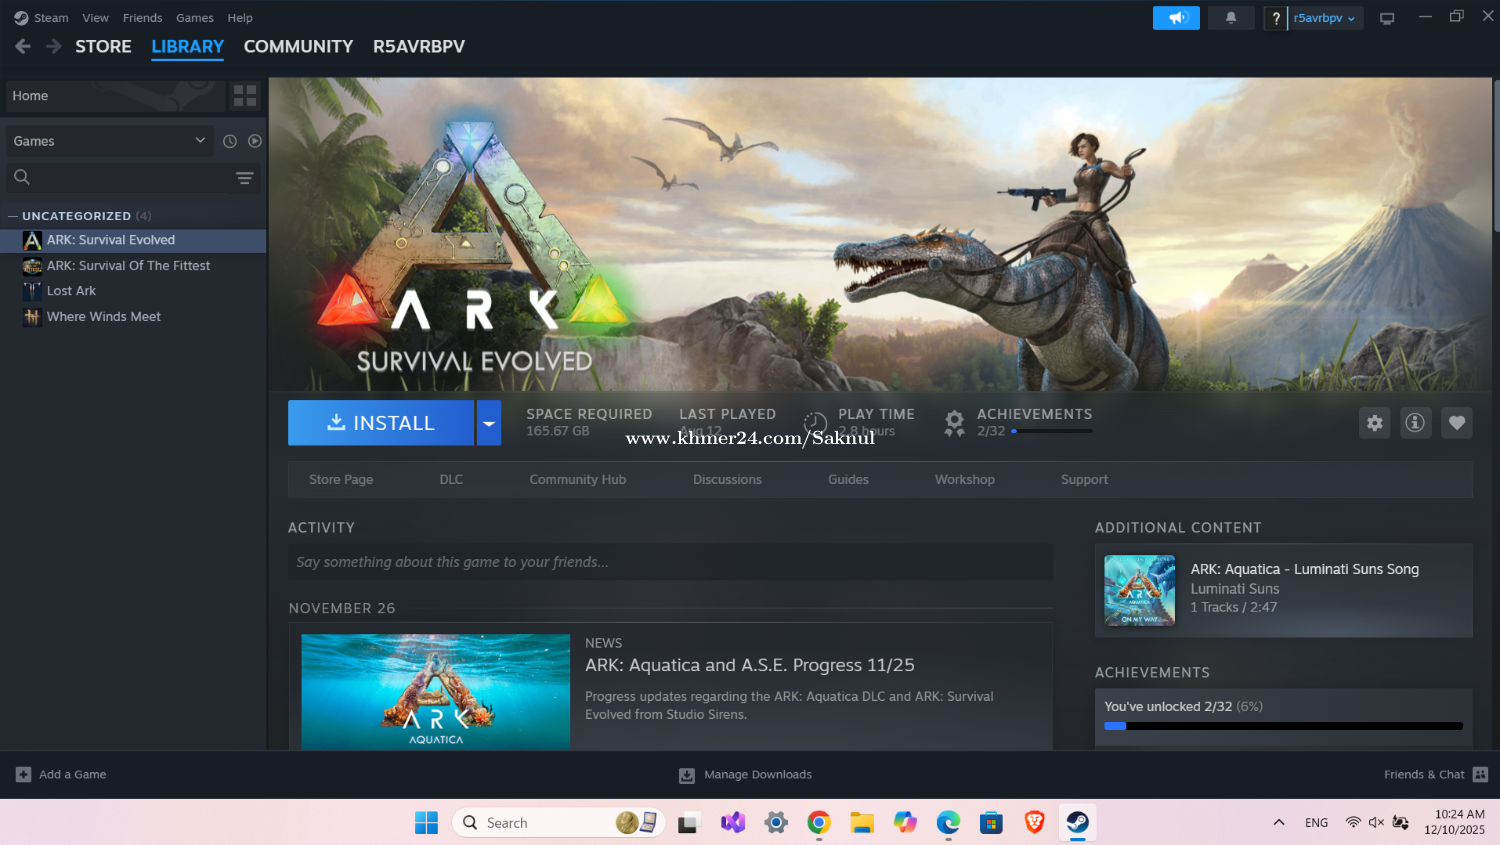Click the grid collections view icon
1500x845 pixels.
(245, 96)
